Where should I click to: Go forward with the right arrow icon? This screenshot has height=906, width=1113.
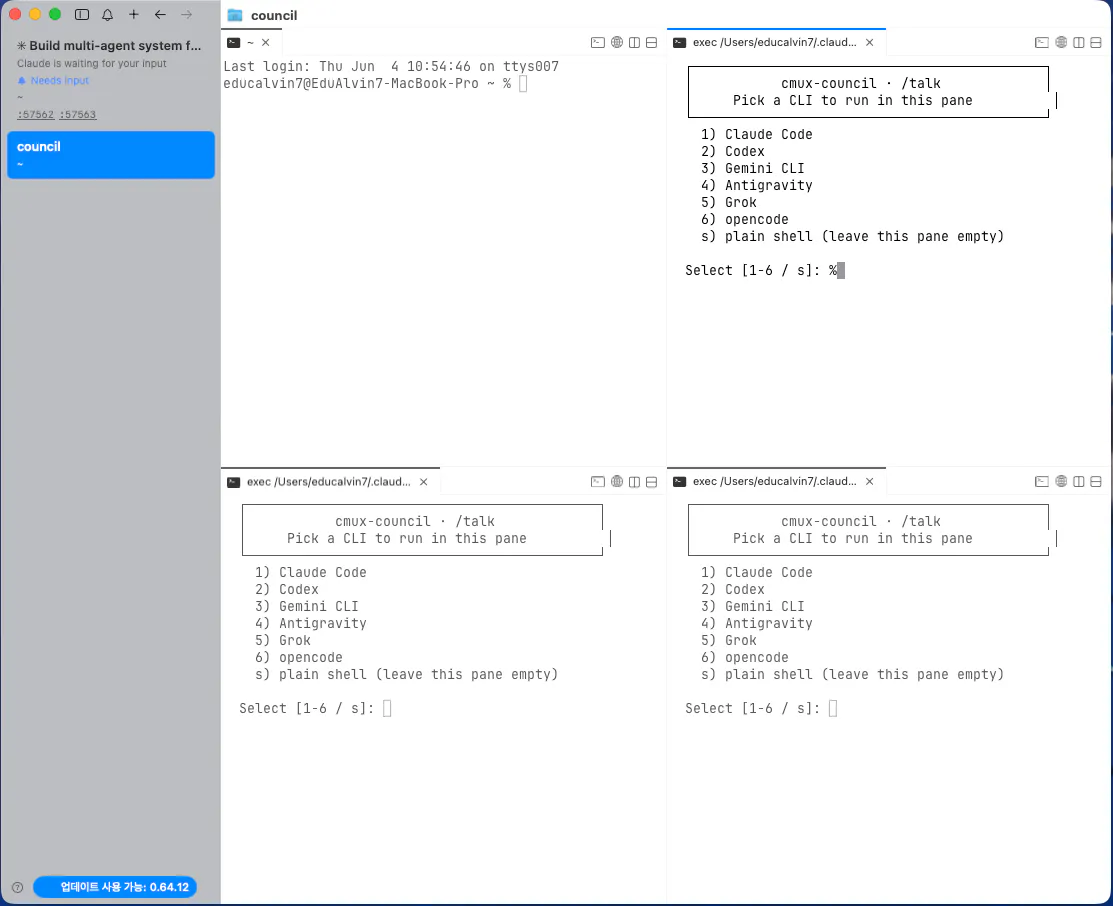point(187,14)
